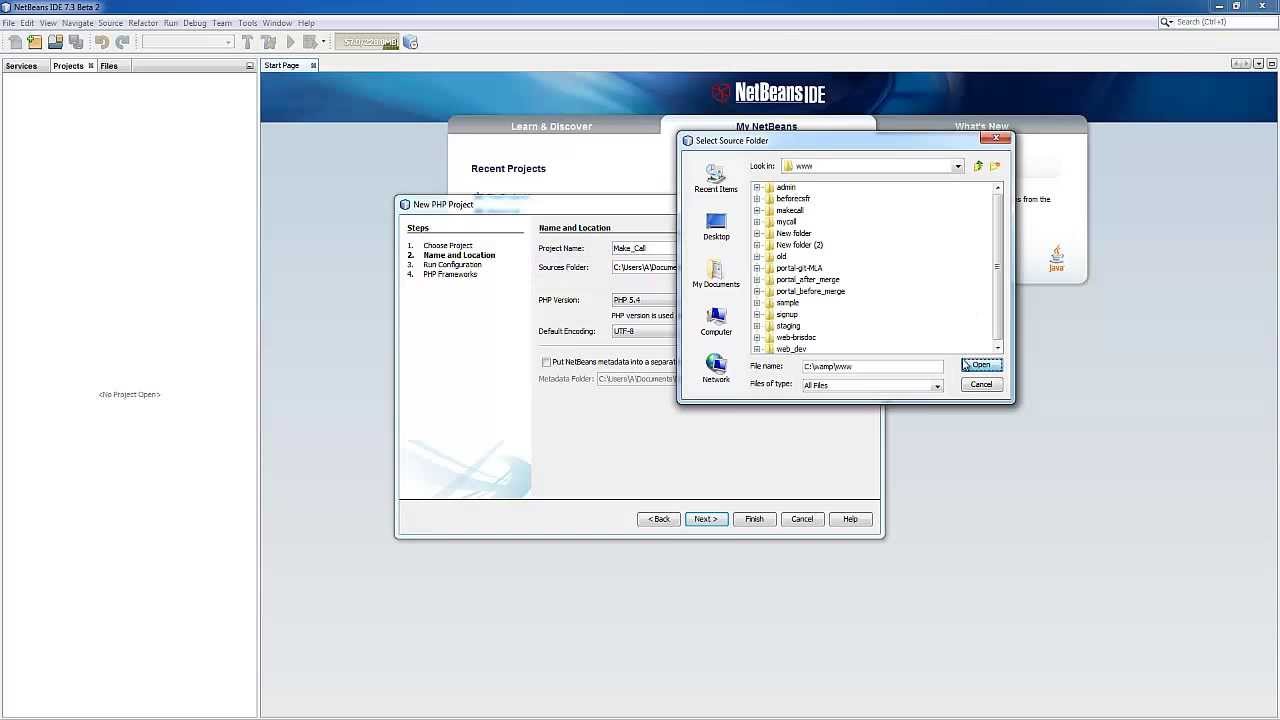
Task: Click the Undo toolbar icon
Action: [x=102, y=42]
